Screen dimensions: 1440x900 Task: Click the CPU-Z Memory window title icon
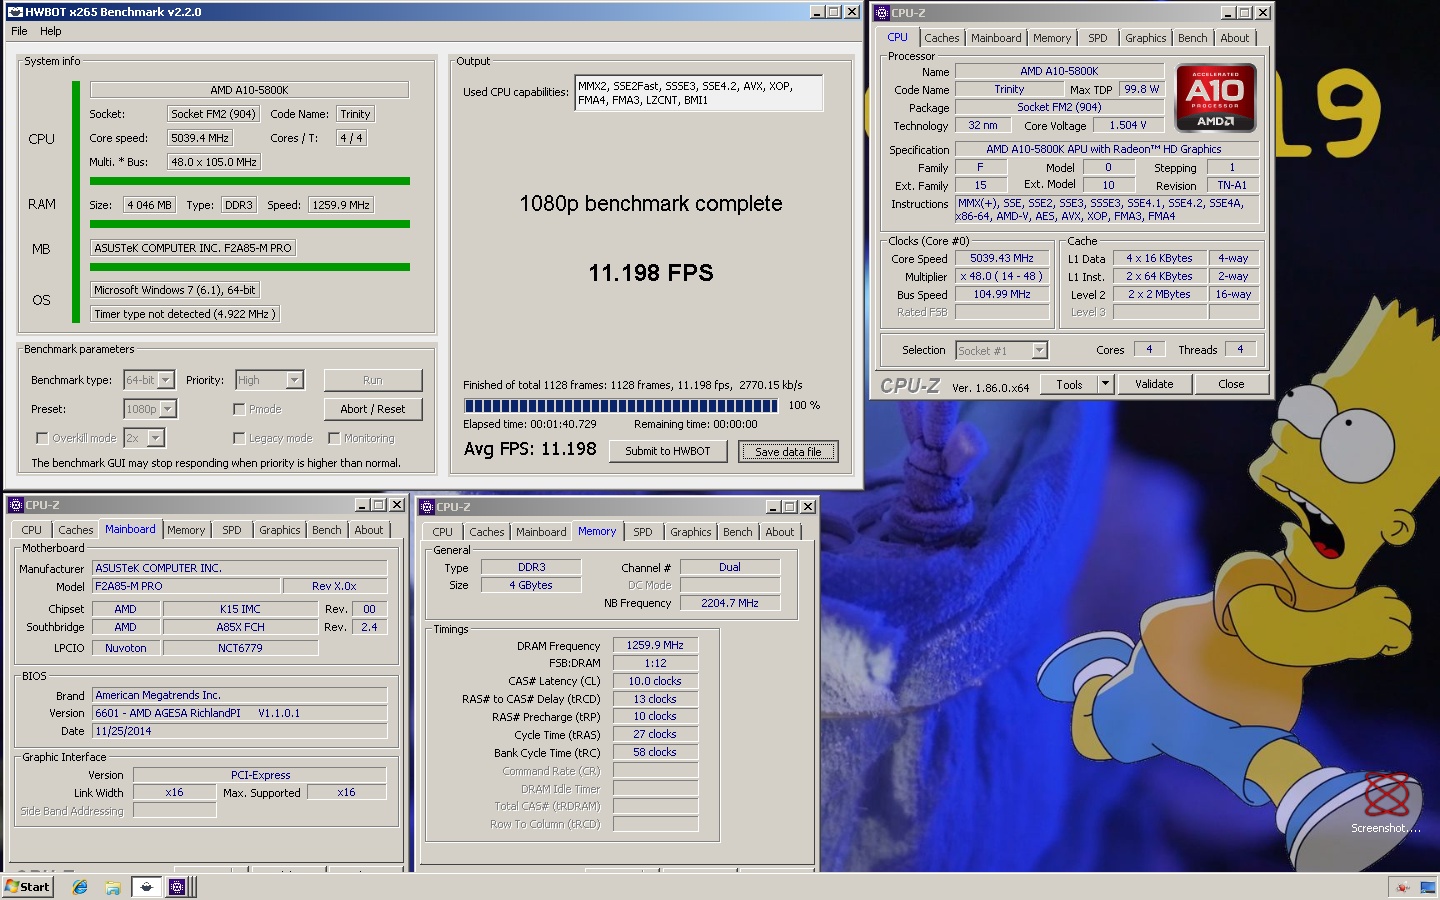tap(427, 507)
